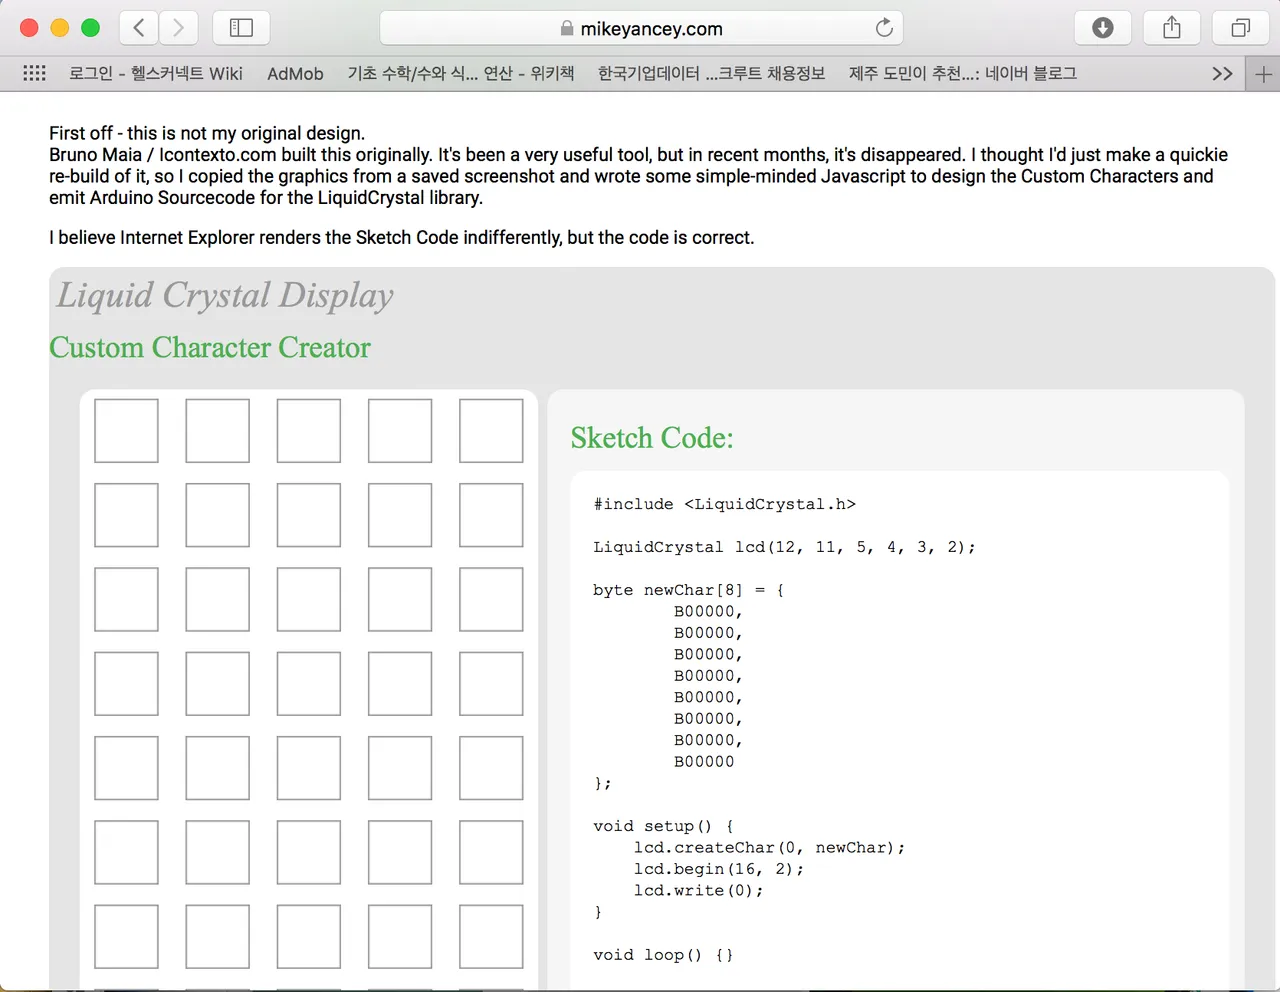
Task: Click the "LiquidCrystal lcd(12, 11, 5, 4, 3, 2);" line
Action: pyautogui.click(x=784, y=547)
